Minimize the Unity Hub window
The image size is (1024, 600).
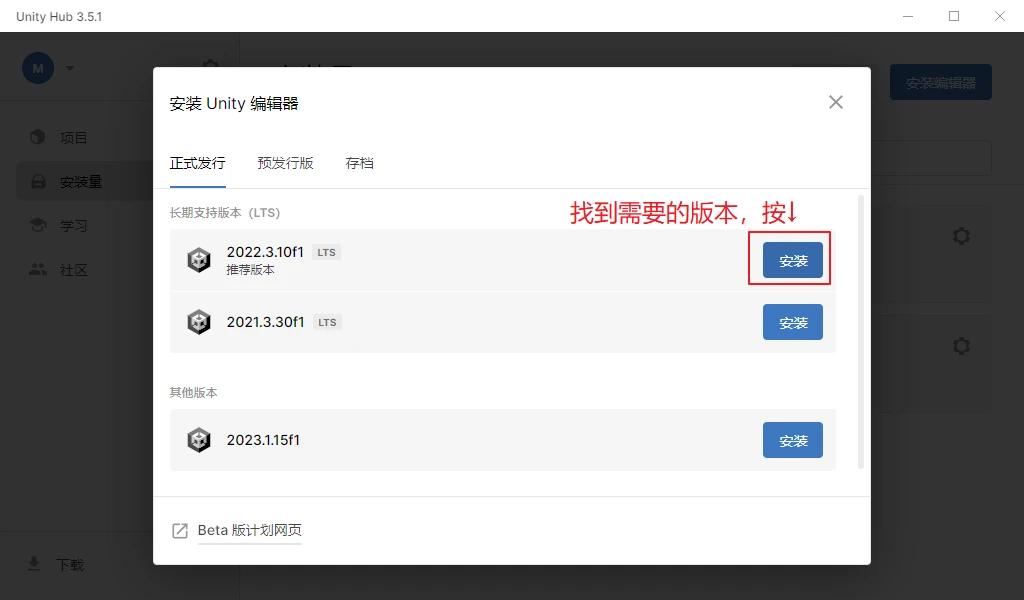click(x=908, y=16)
